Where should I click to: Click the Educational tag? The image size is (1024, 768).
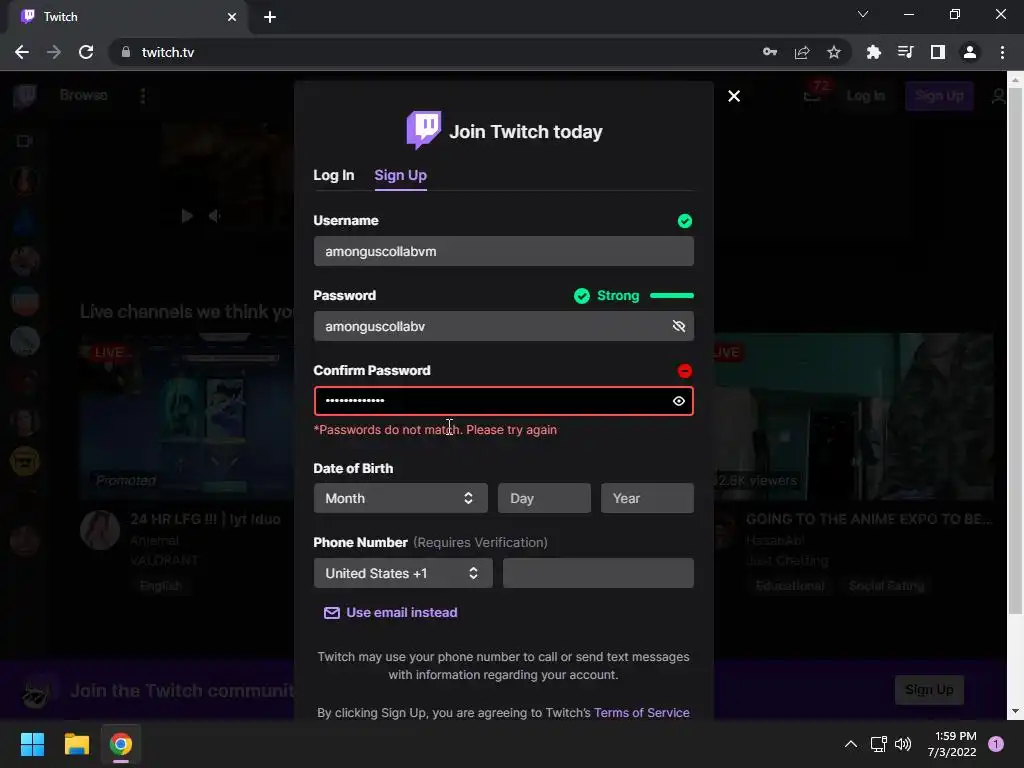pos(790,585)
